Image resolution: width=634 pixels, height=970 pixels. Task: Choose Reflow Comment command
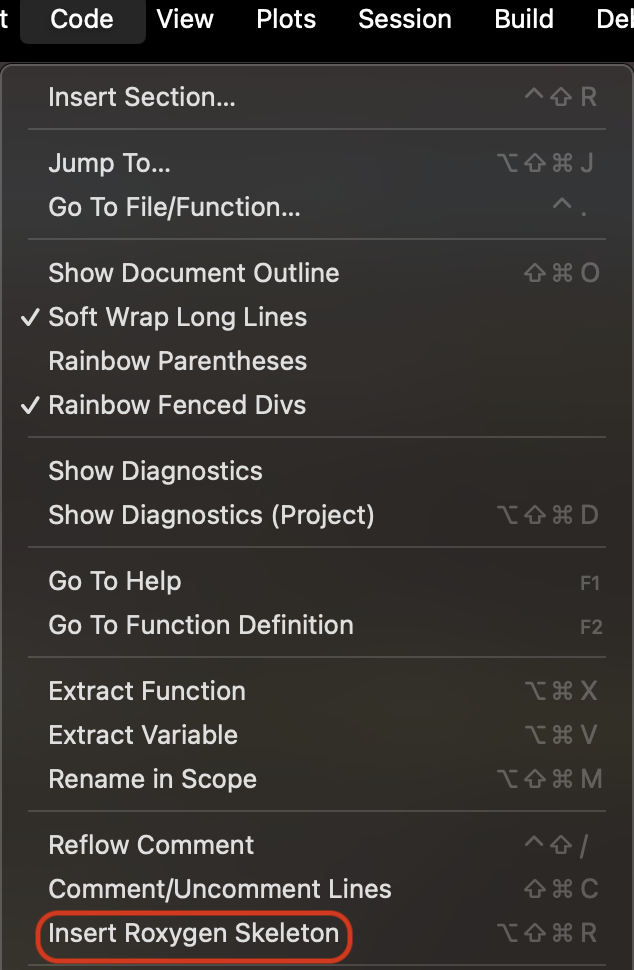pyautogui.click(x=317, y=845)
